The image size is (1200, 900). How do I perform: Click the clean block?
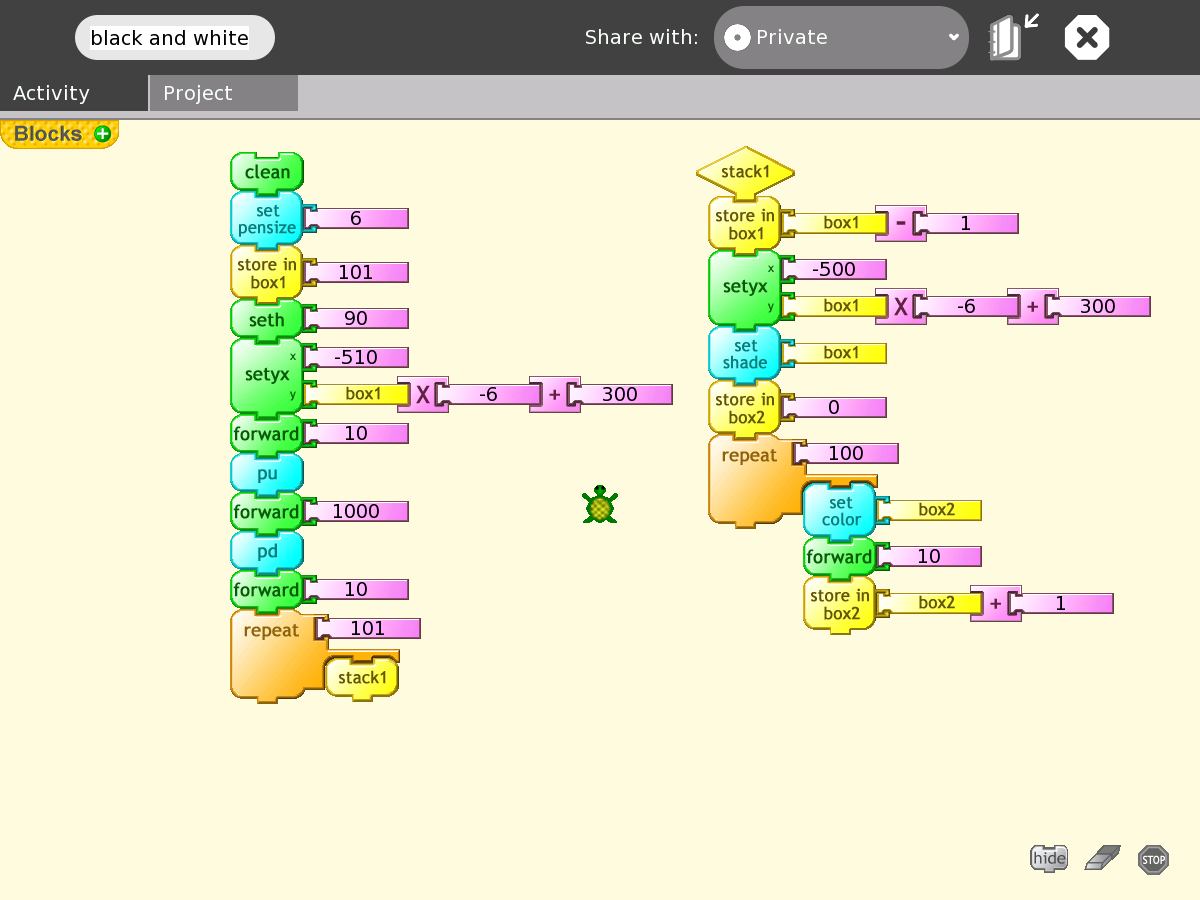pos(267,172)
